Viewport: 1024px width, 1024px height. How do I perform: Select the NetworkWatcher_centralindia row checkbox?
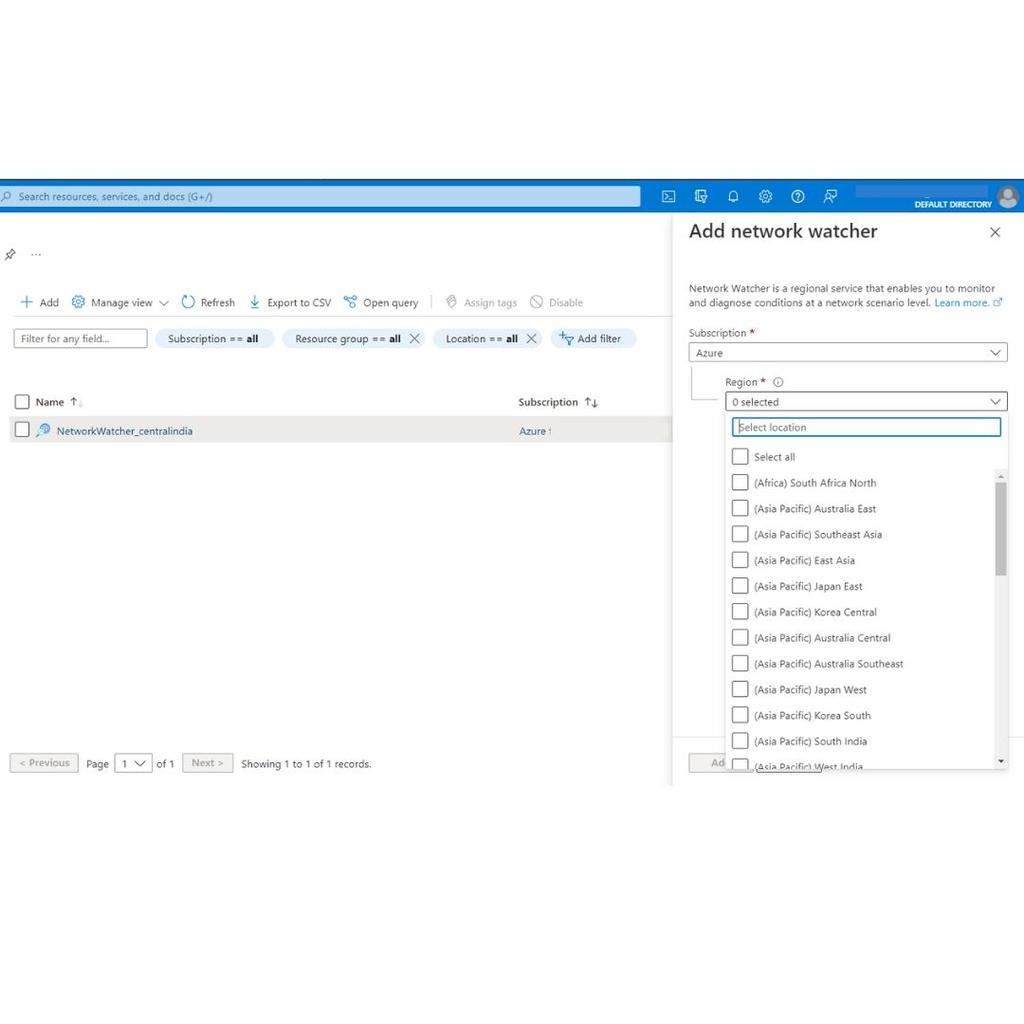(21, 430)
